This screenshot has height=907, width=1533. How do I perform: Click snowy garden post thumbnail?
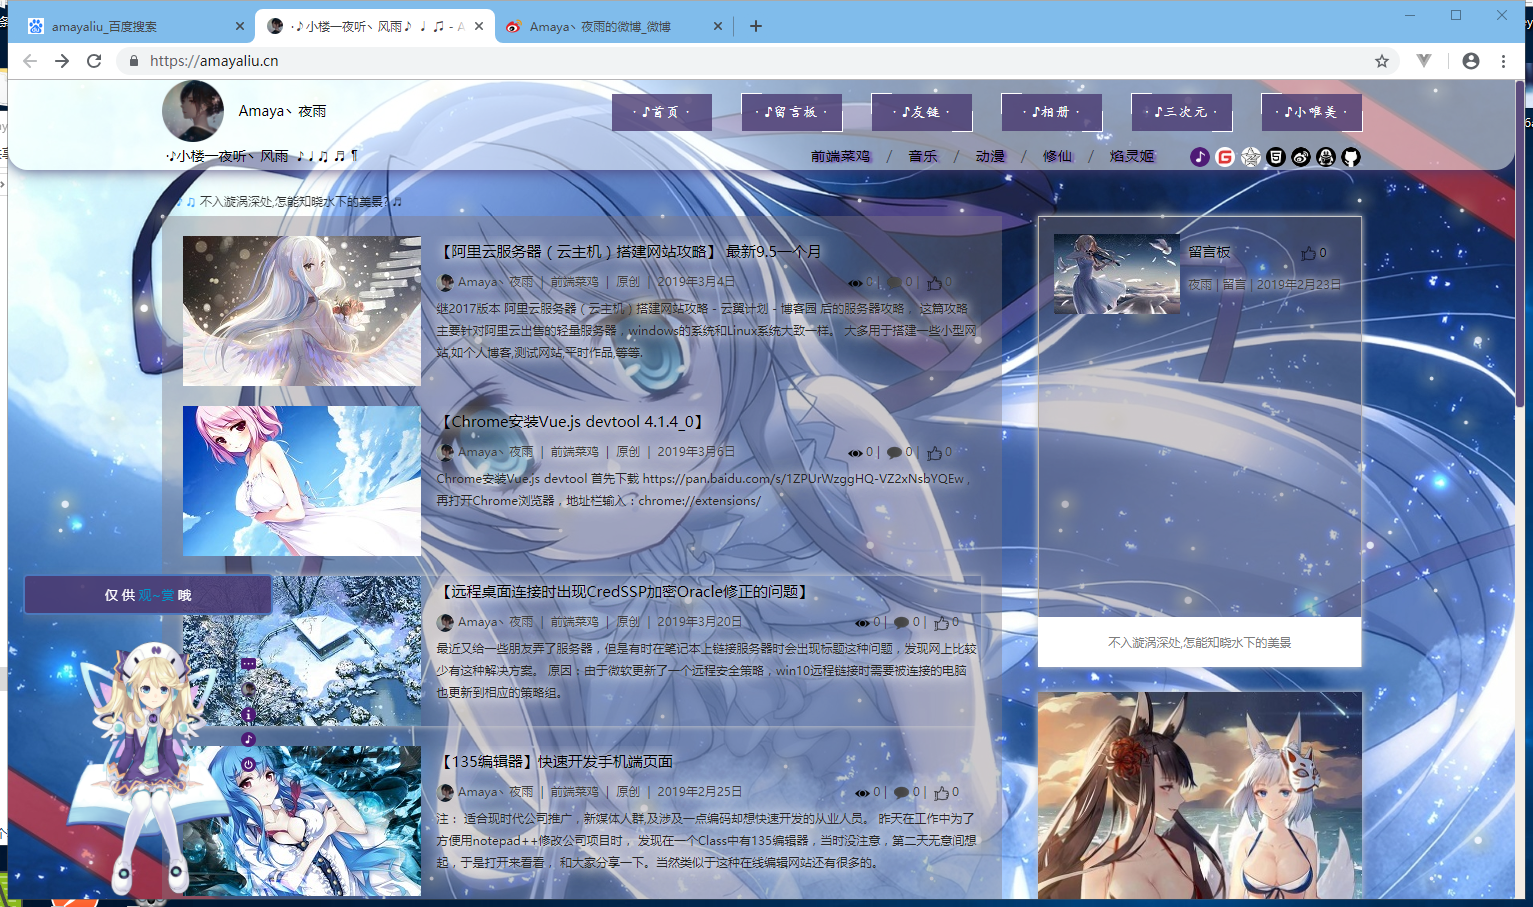click(x=302, y=650)
